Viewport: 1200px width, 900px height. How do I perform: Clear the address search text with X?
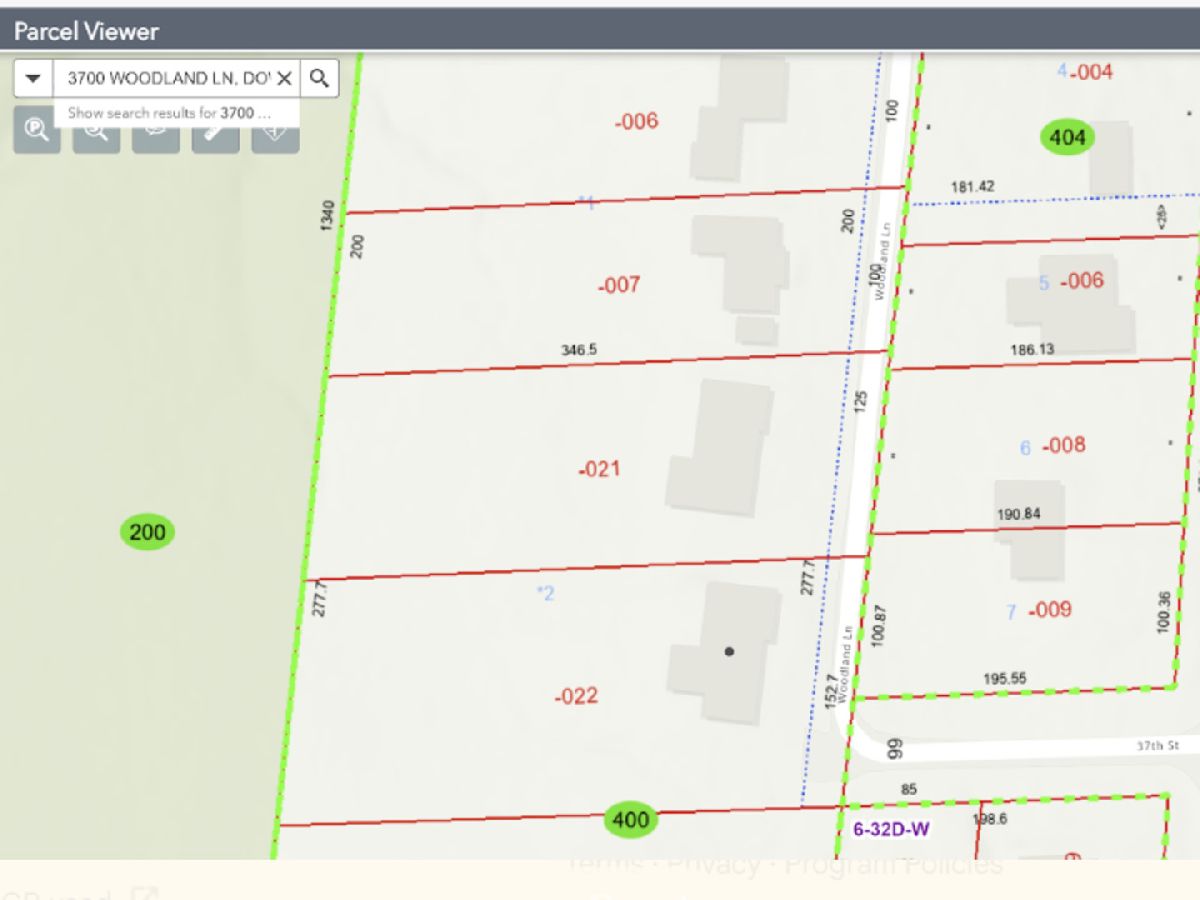pyautogui.click(x=284, y=78)
